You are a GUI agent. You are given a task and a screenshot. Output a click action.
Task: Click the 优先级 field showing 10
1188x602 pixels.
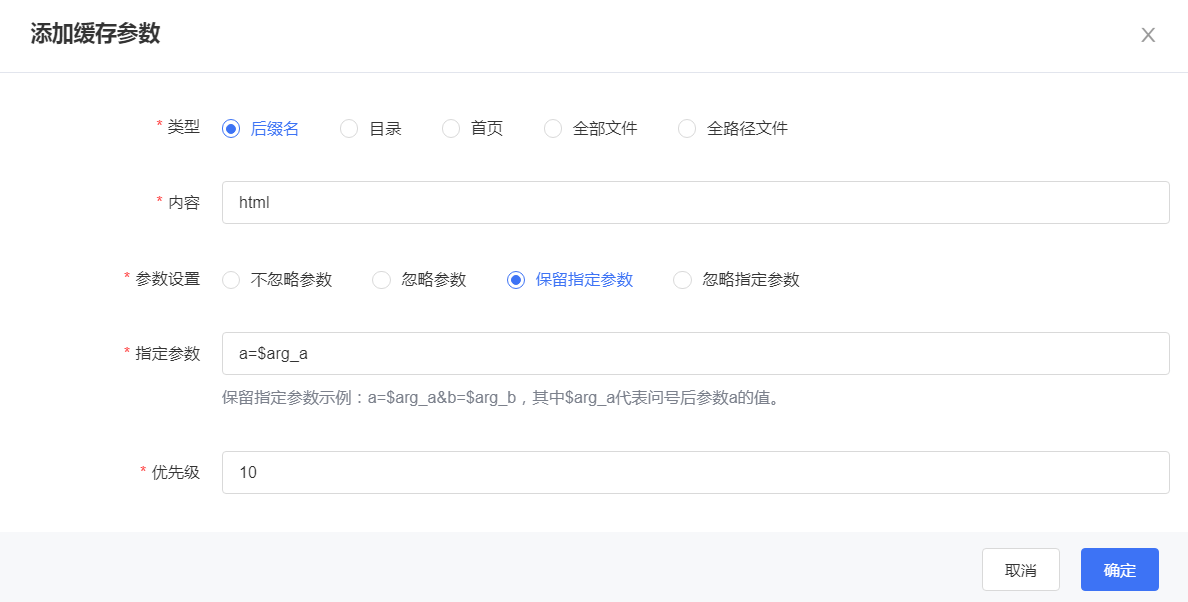(x=696, y=473)
